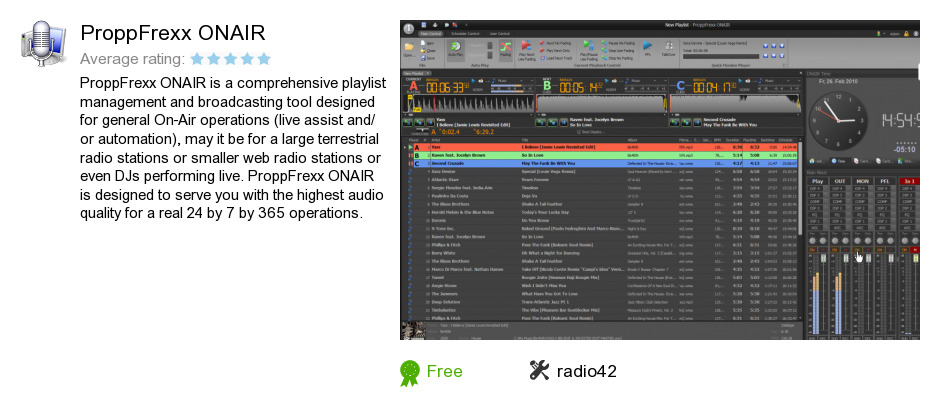Click the ProppFrexx ONAIR microphone app icon
Image resolution: width=940 pixels, height=417 pixels.
[43, 43]
